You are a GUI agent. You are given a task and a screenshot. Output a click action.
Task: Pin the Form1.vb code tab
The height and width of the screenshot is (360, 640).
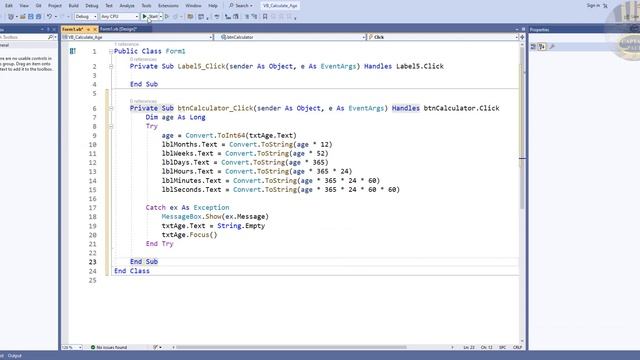coord(88,29)
